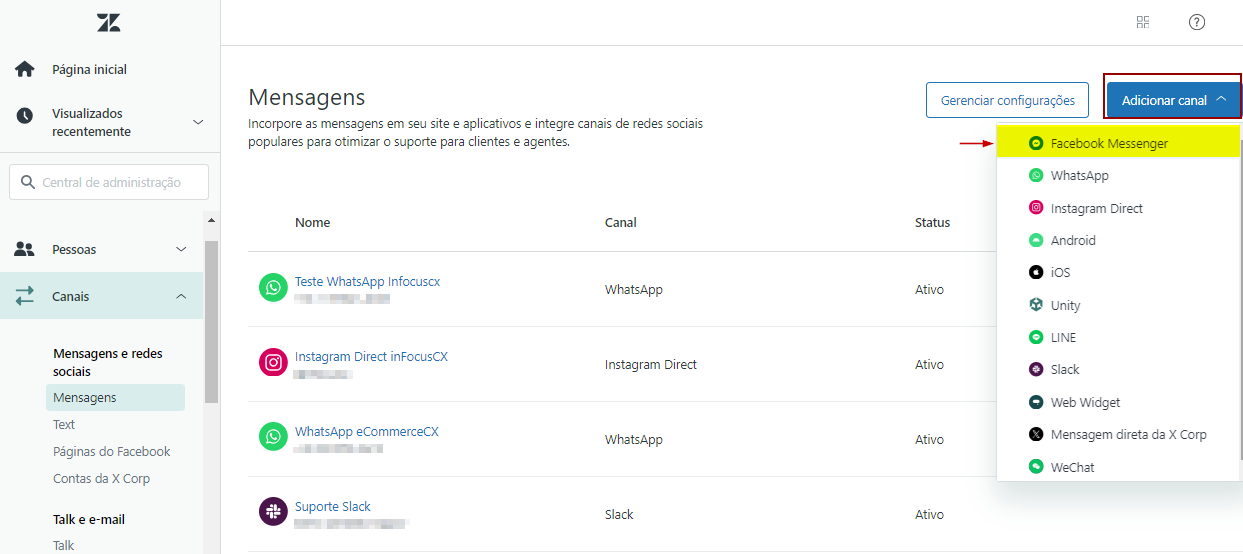Viewport: 1243px width, 554px height.
Task: Click the Visualizados recentemente clock icon
Action: pos(25,116)
